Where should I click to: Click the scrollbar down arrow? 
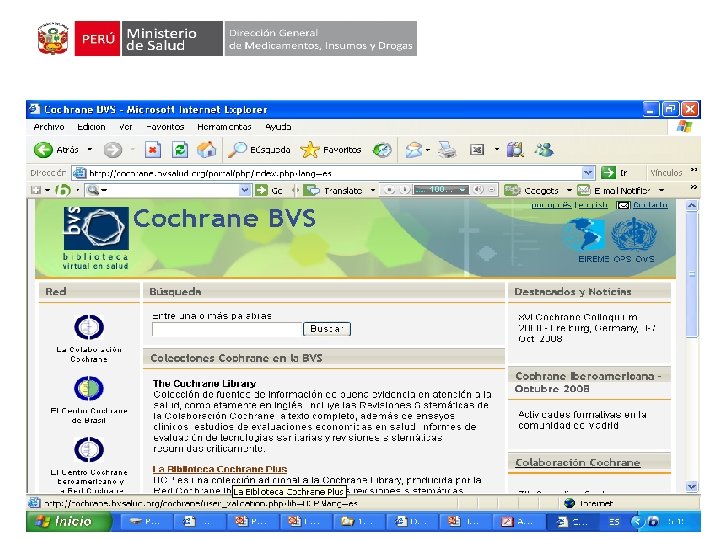coord(692,486)
